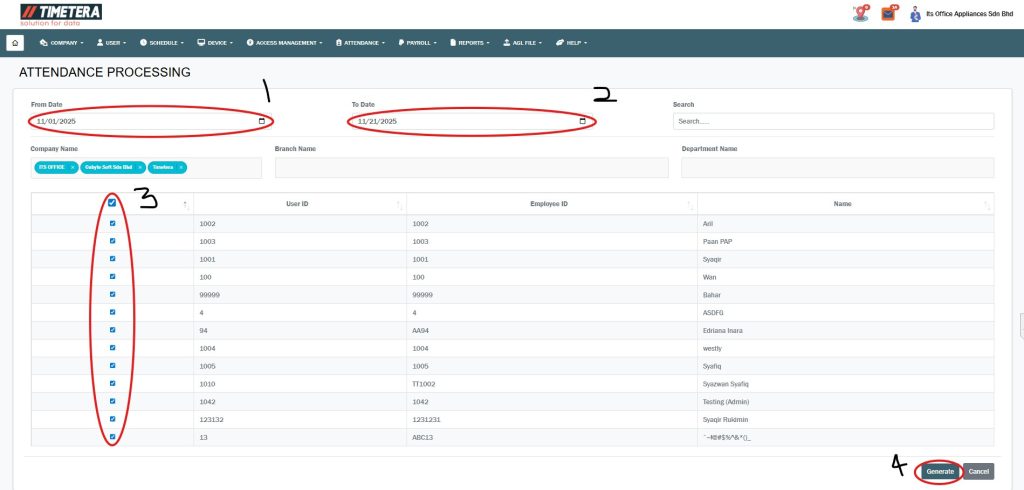
Task: Open the mail notifications icon
Action: pyautogui.click(x=888, y=14)
